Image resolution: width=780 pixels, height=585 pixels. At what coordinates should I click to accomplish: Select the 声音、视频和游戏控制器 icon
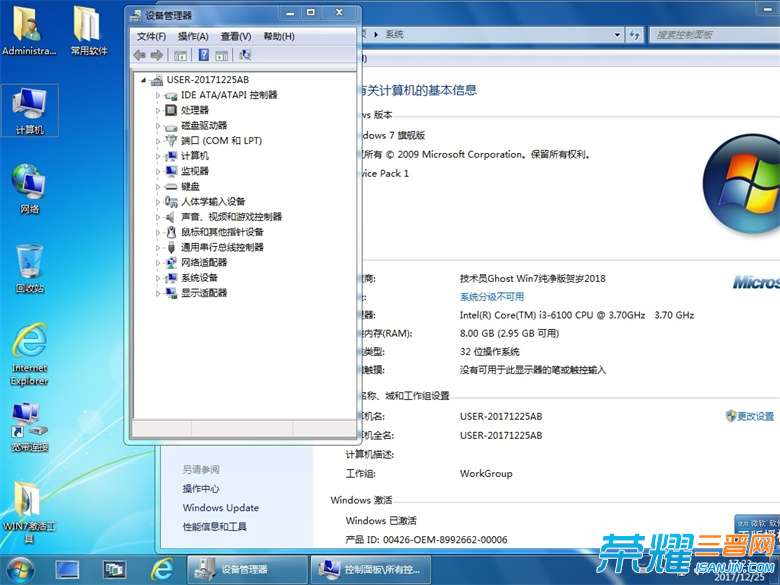click(x=170, y=217)
